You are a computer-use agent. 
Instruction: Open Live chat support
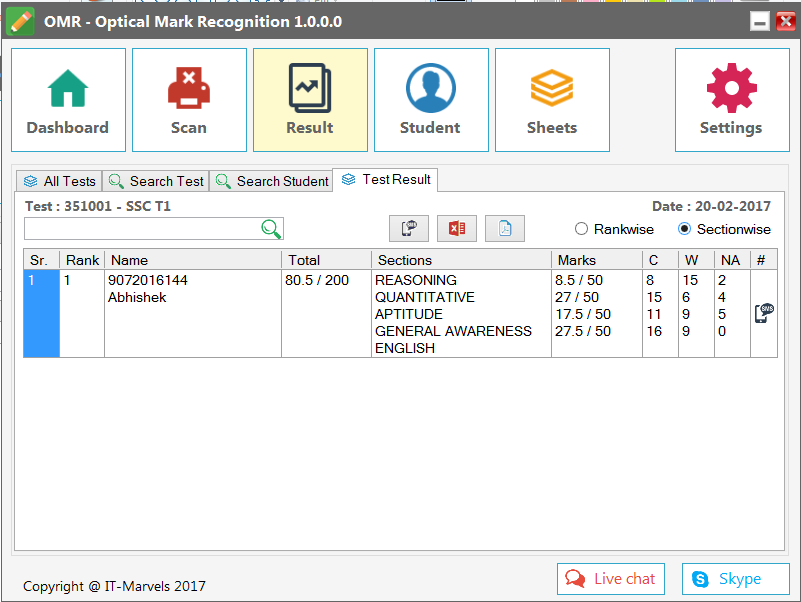(610, 579)
